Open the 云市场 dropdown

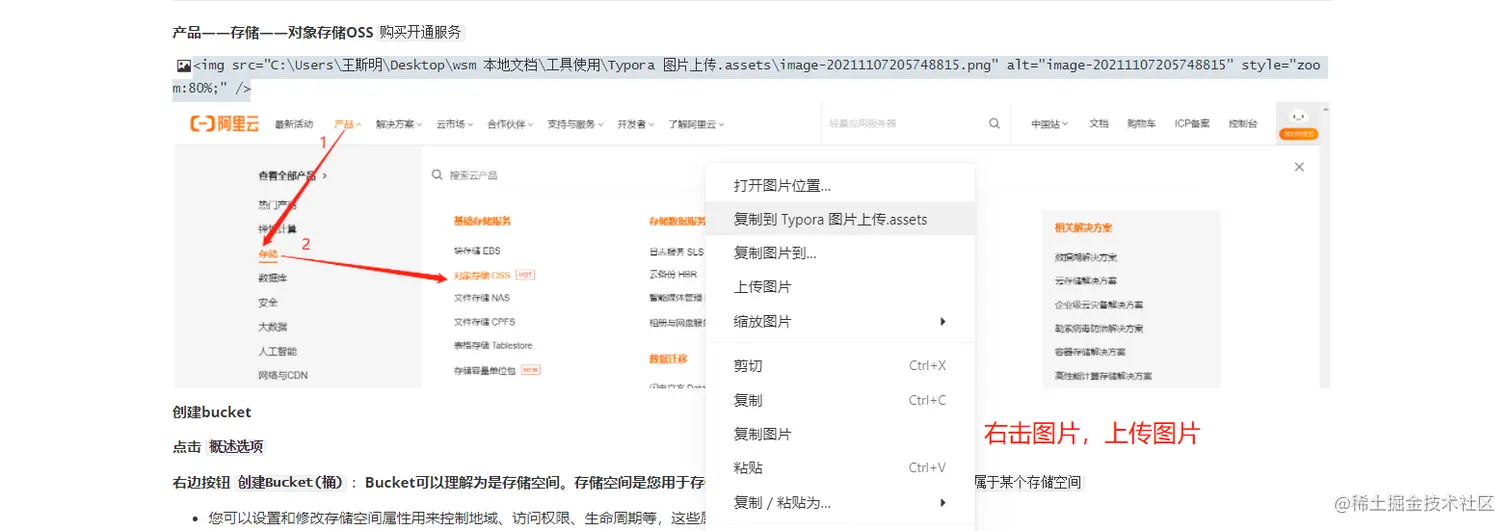(454, 124)
